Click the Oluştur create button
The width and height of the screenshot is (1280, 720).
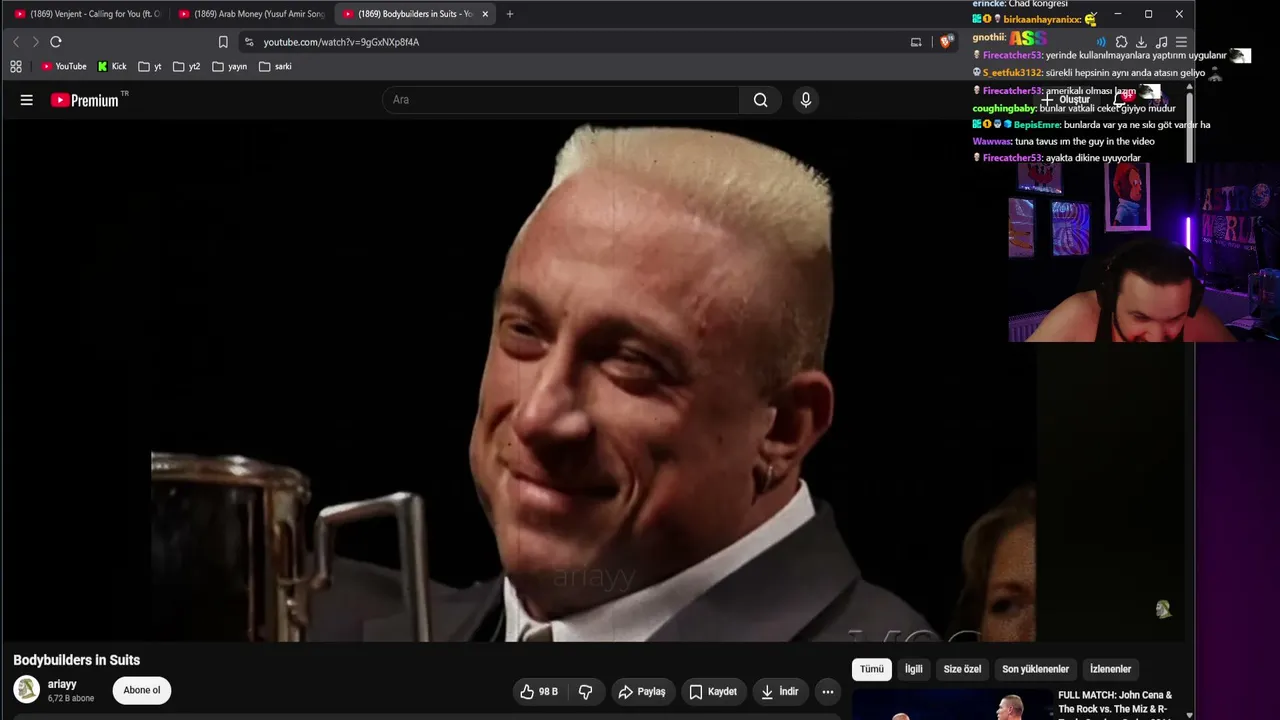(1067, 99)
